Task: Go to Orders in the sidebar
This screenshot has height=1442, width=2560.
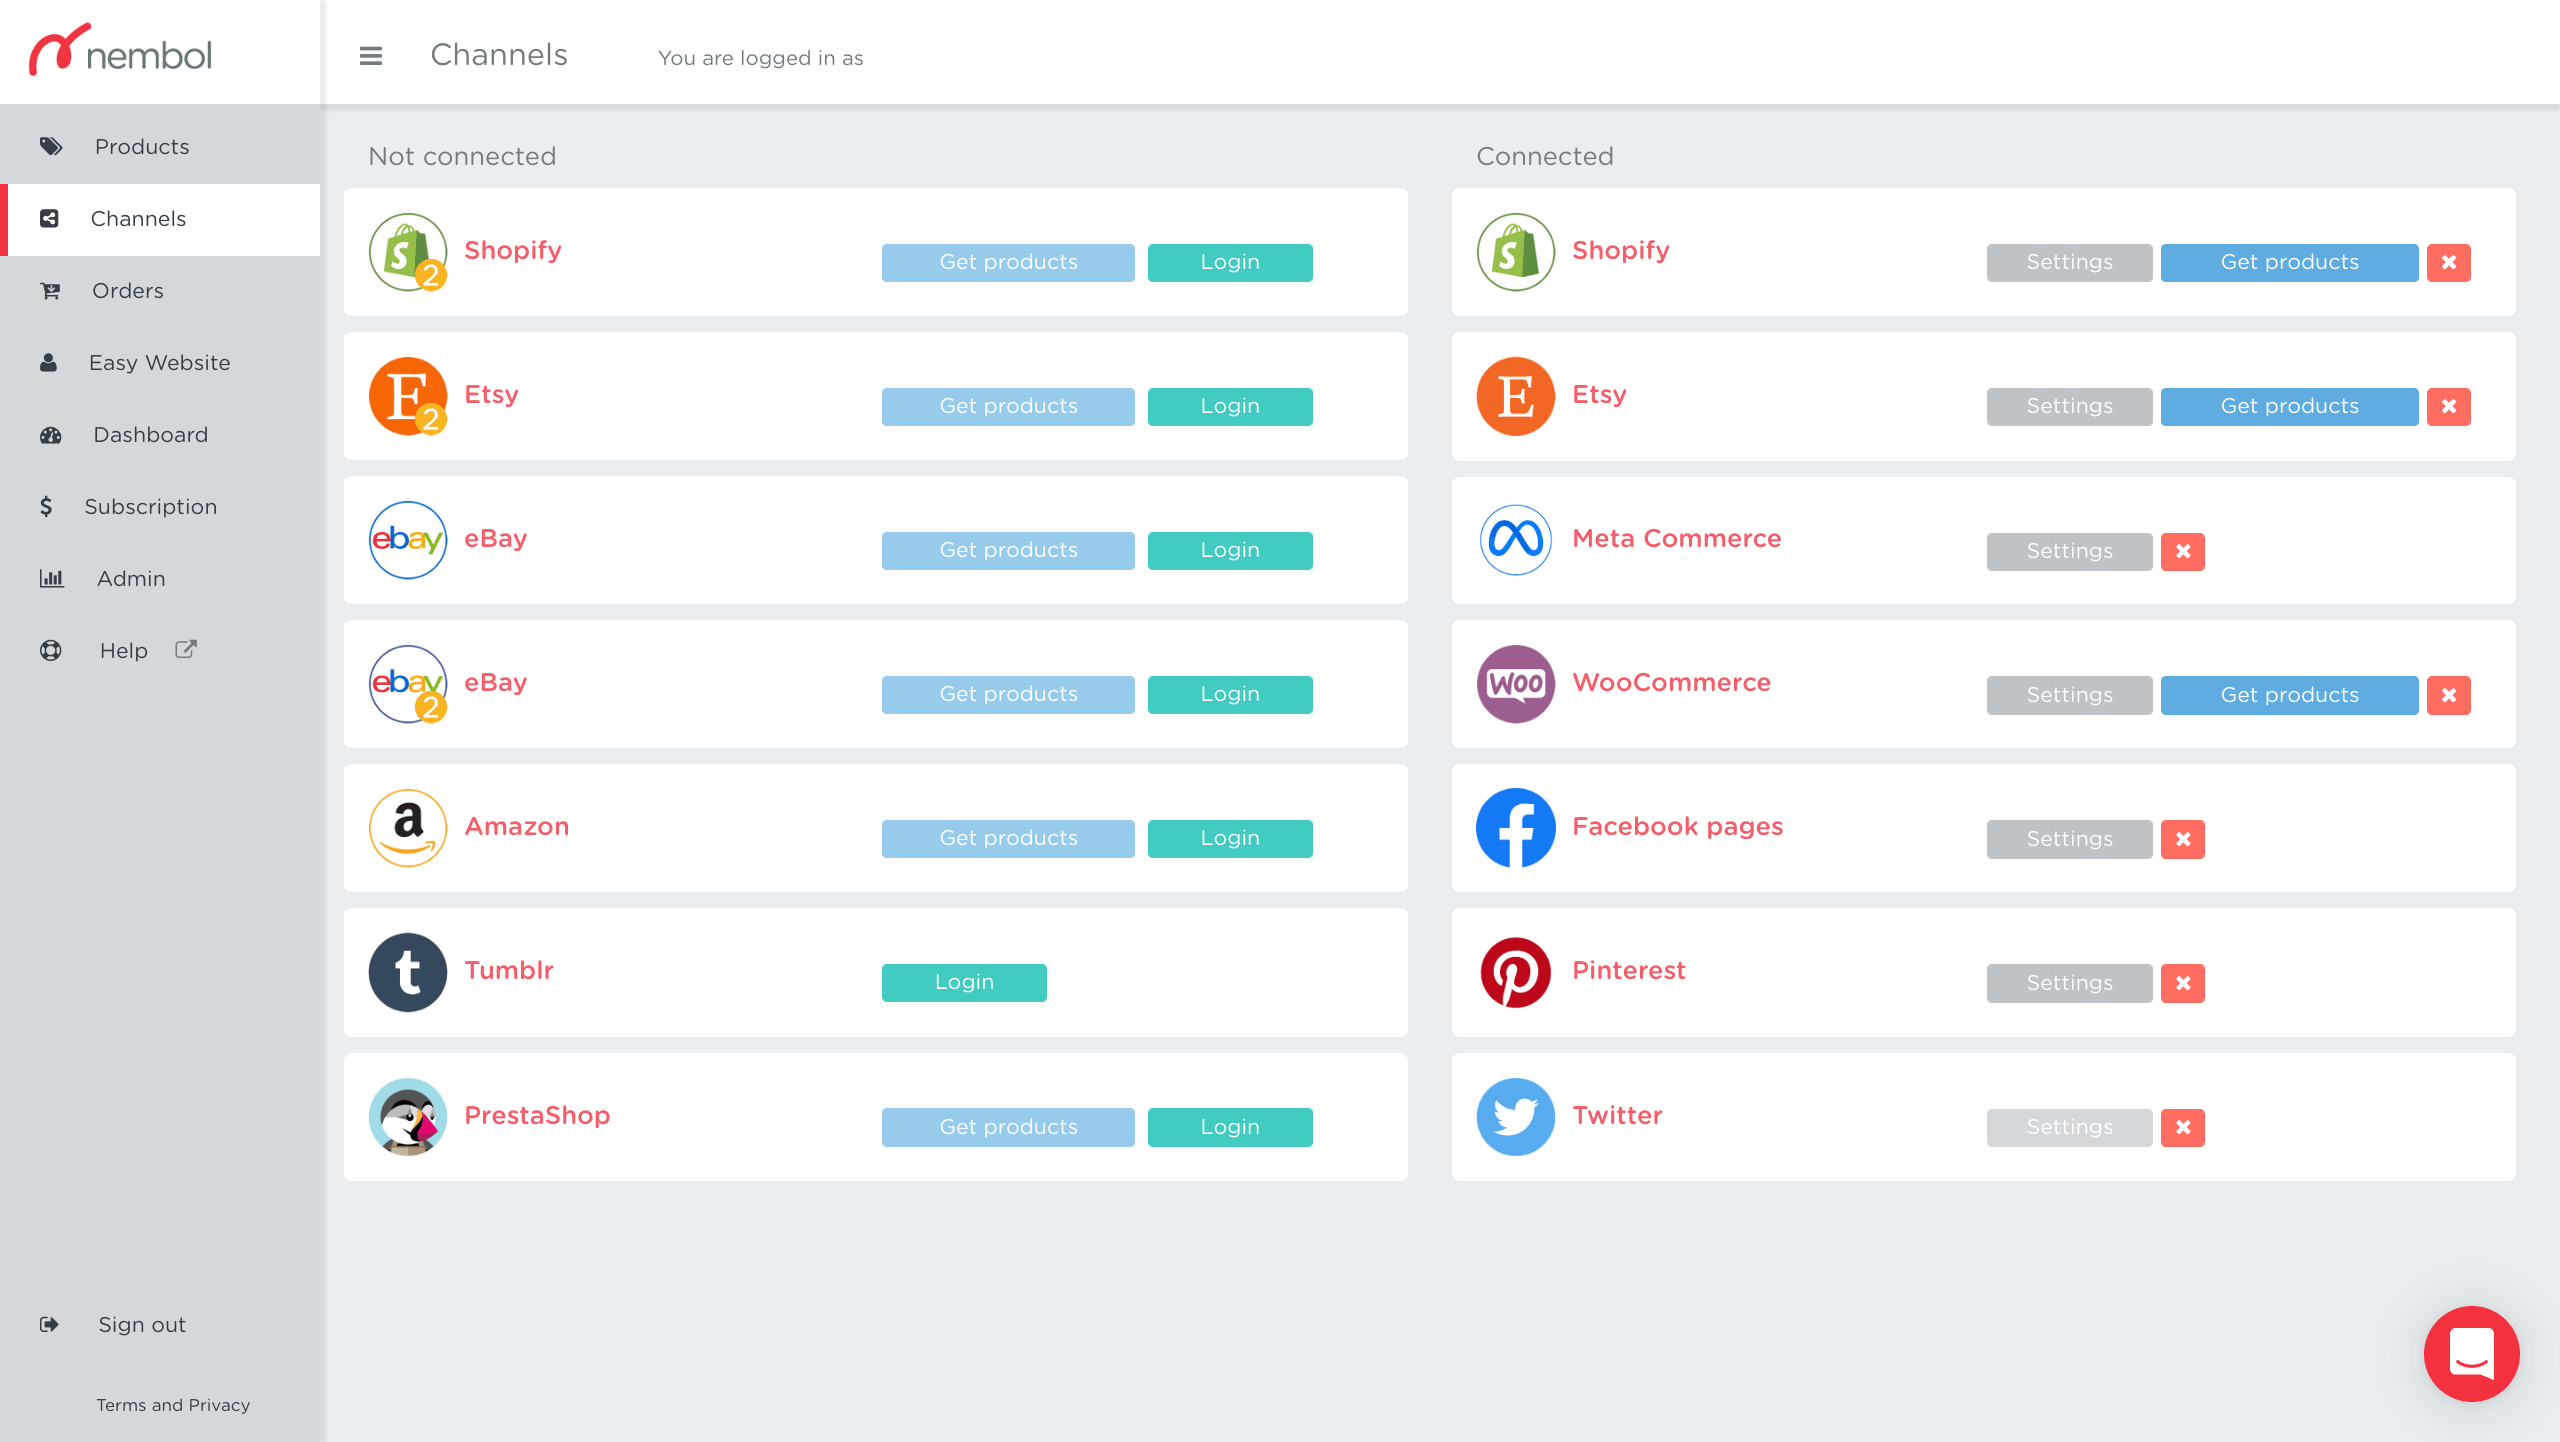Action: 160,291
